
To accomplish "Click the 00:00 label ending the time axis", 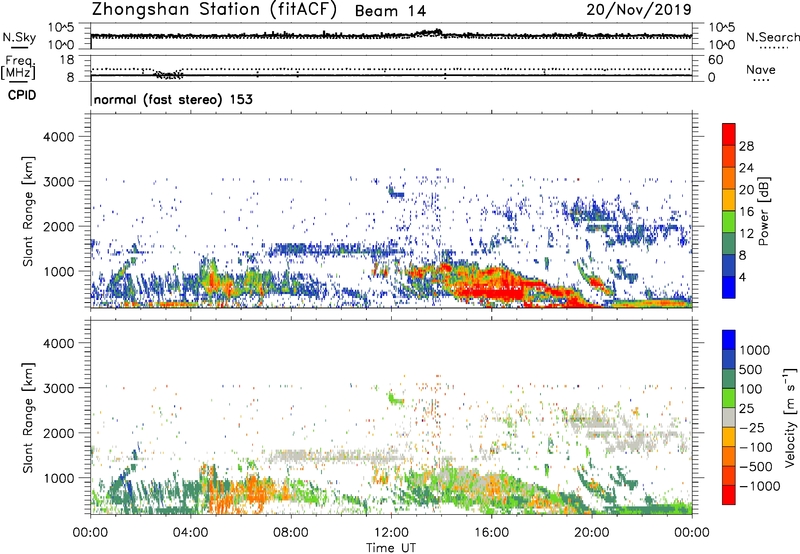I will (x=691, y=533).
